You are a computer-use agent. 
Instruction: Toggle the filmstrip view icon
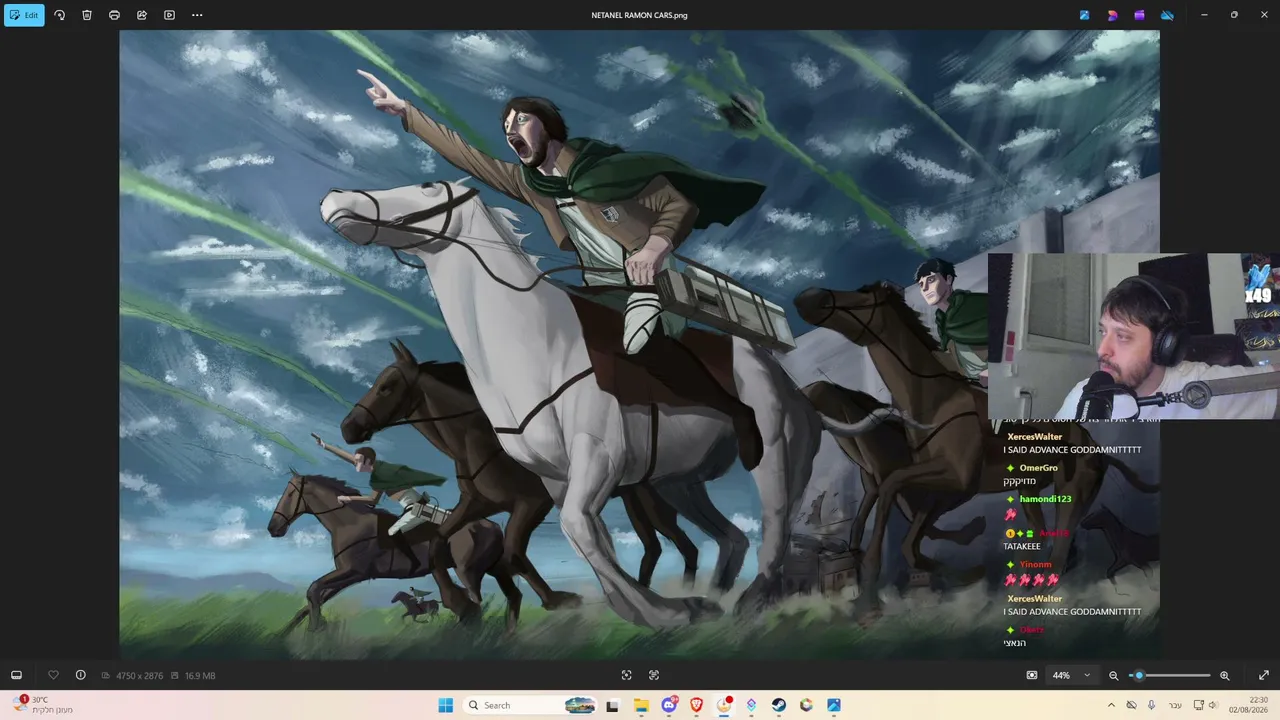tap(16, 675)
